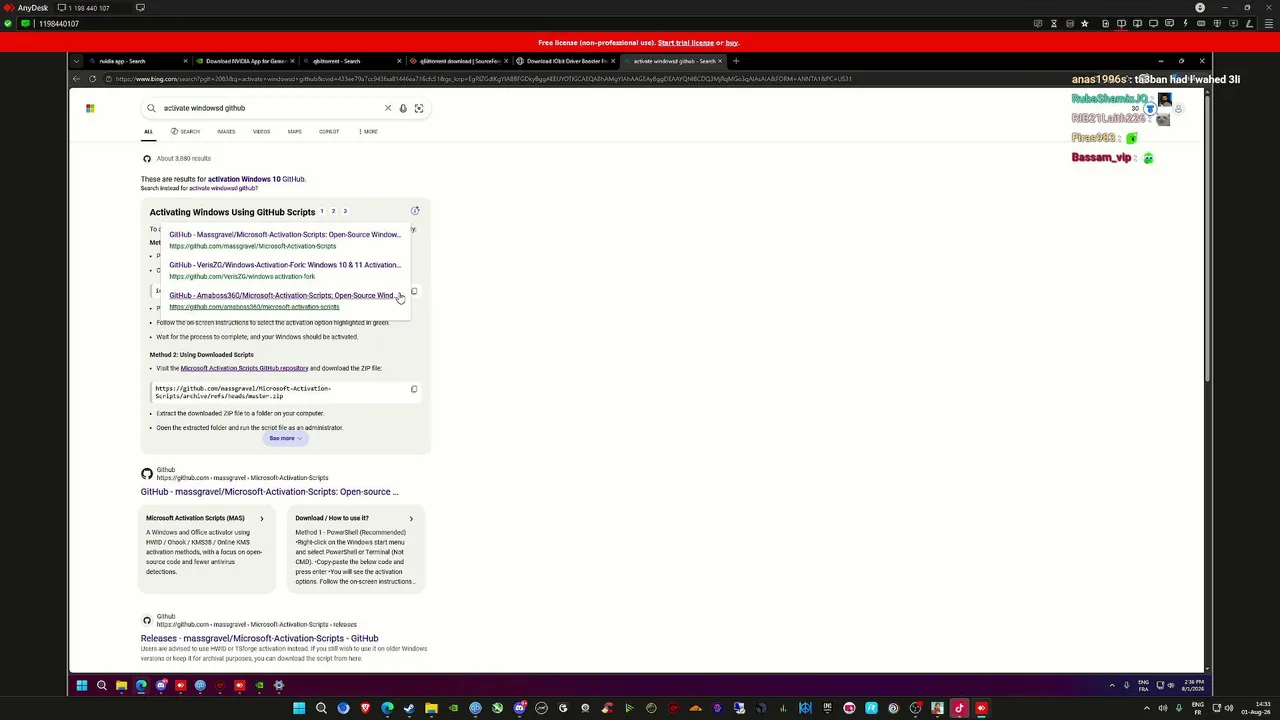Open the IMAGES results tab
Viewport: 1280px width, 720px height.
[x=226, y=132]
